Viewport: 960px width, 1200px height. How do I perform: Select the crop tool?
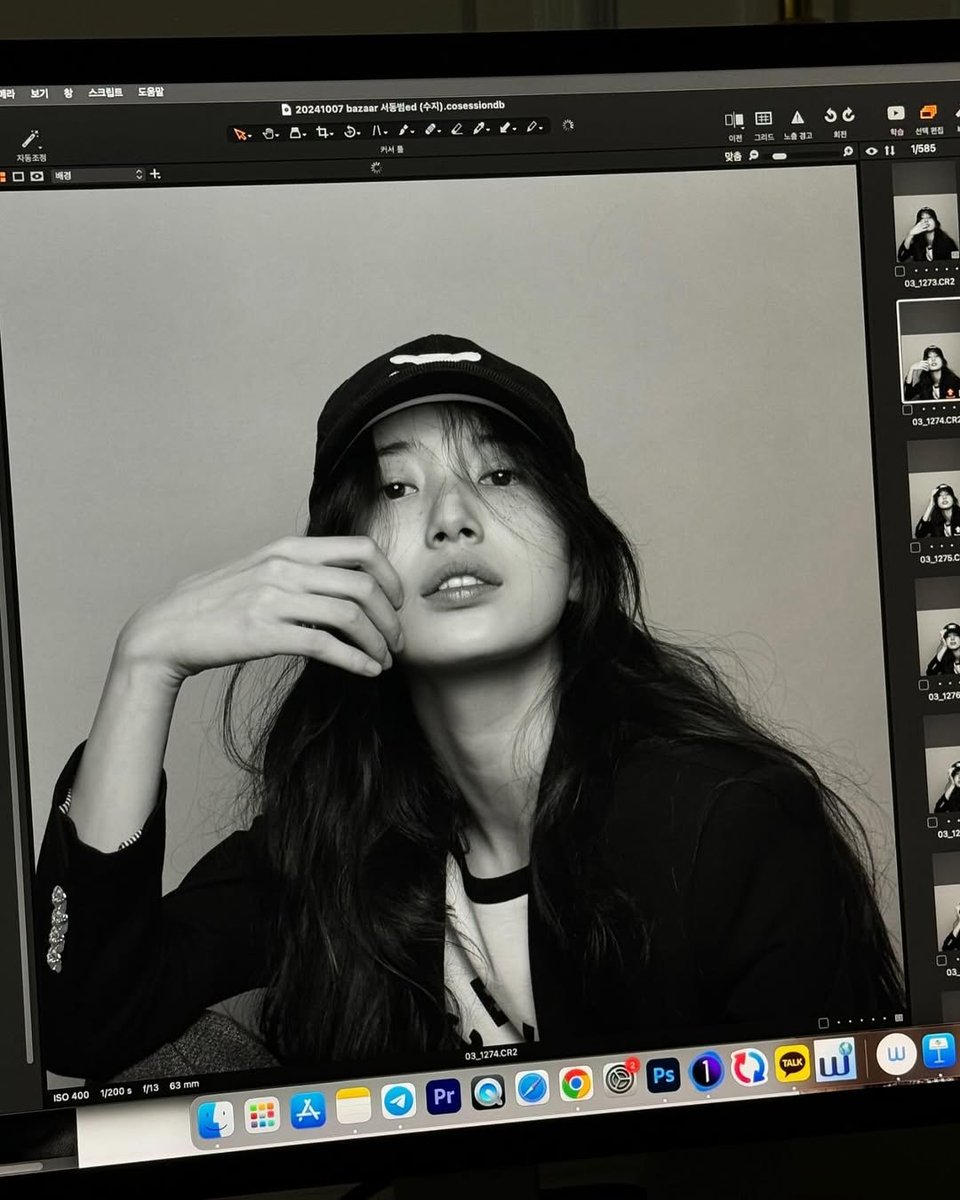point(324,131)
